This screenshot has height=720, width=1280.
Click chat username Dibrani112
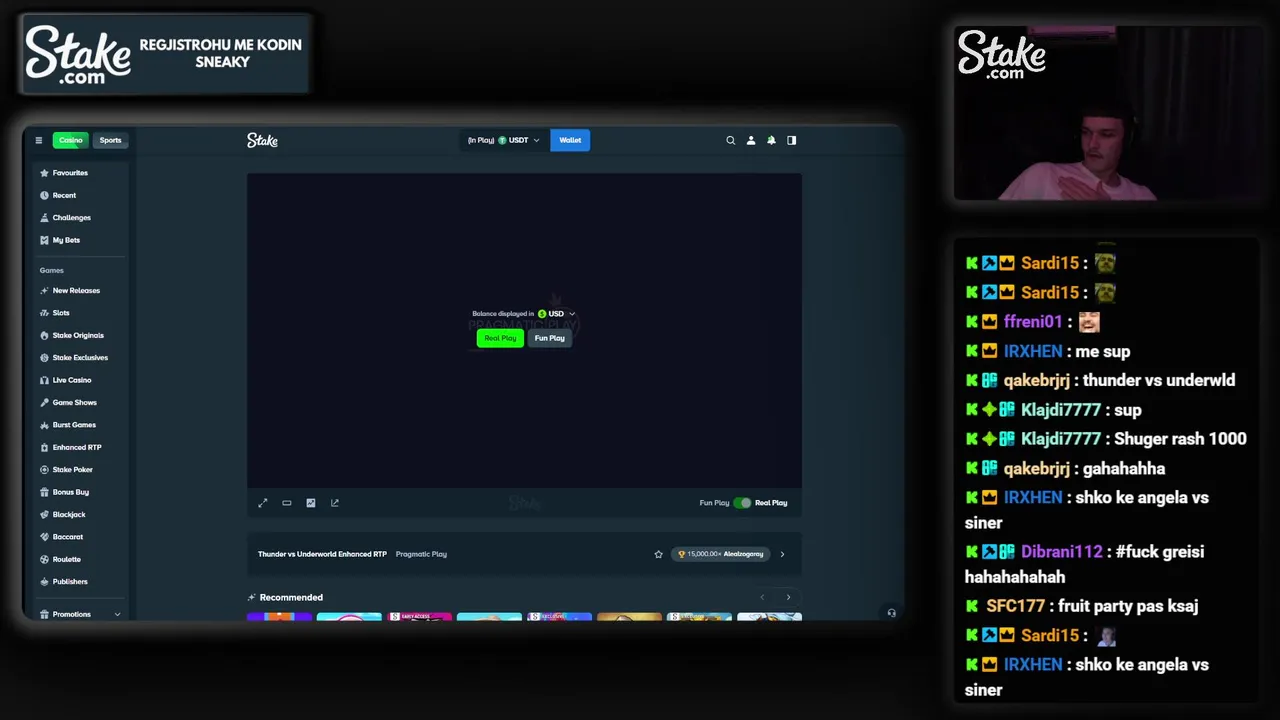[1061, 552]
